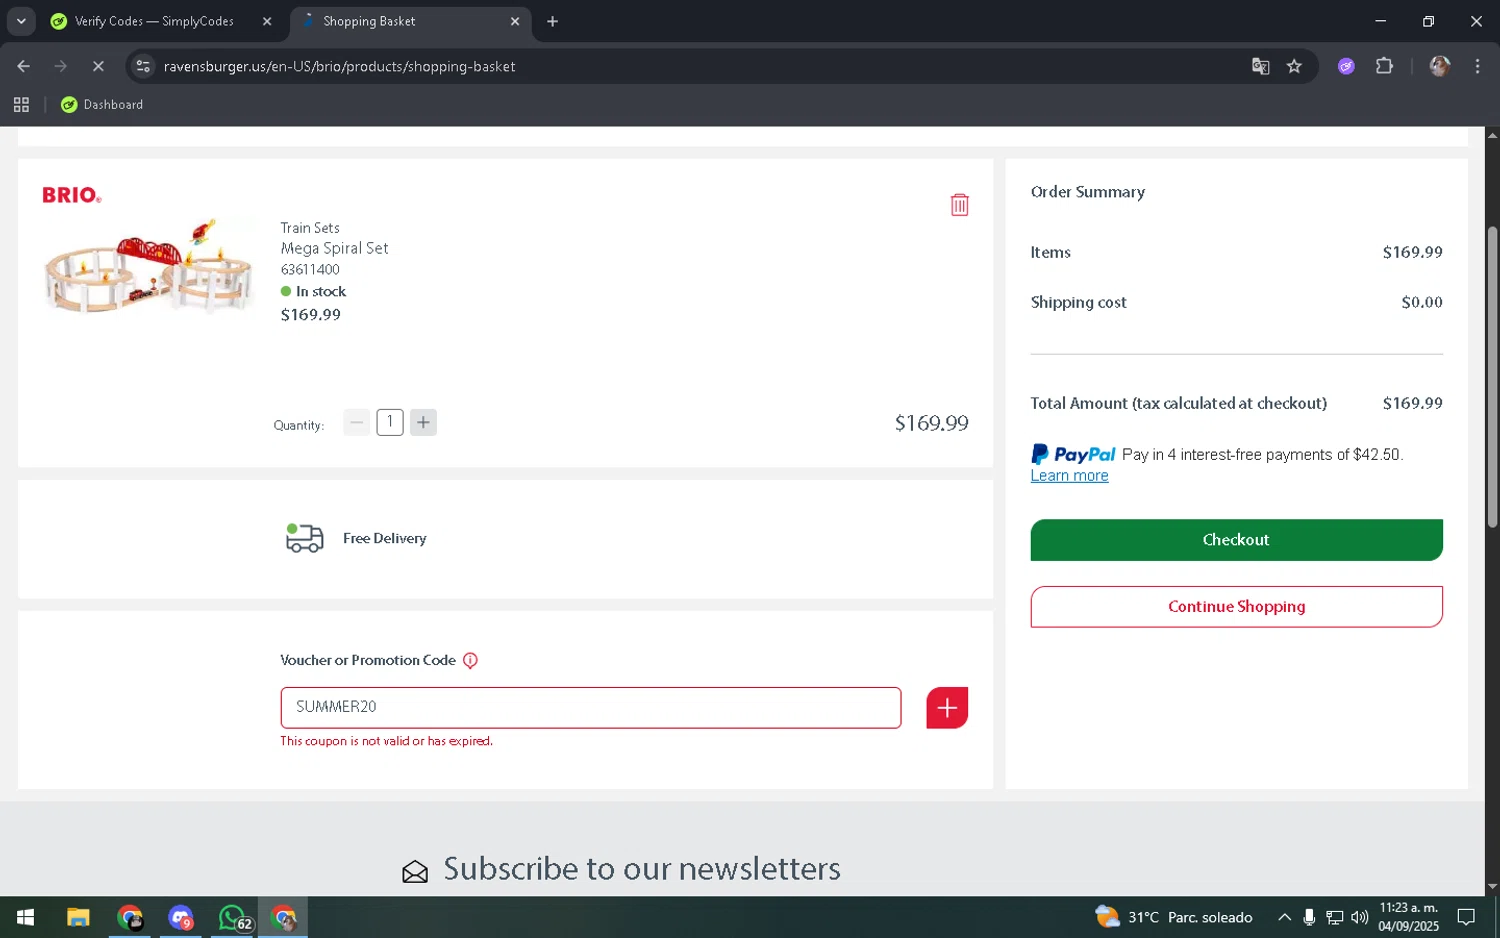Open the Mega Spiral Set product title
The image size is (1500, 938).
coord(334,248)
